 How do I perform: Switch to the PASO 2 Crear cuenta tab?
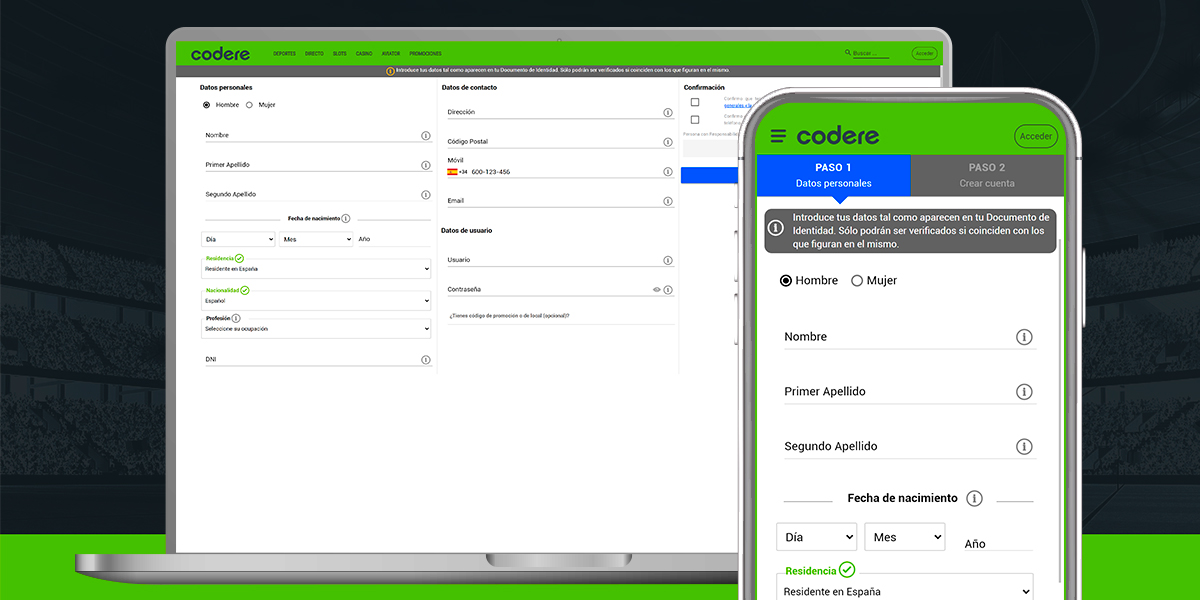(x=987, y=175)
